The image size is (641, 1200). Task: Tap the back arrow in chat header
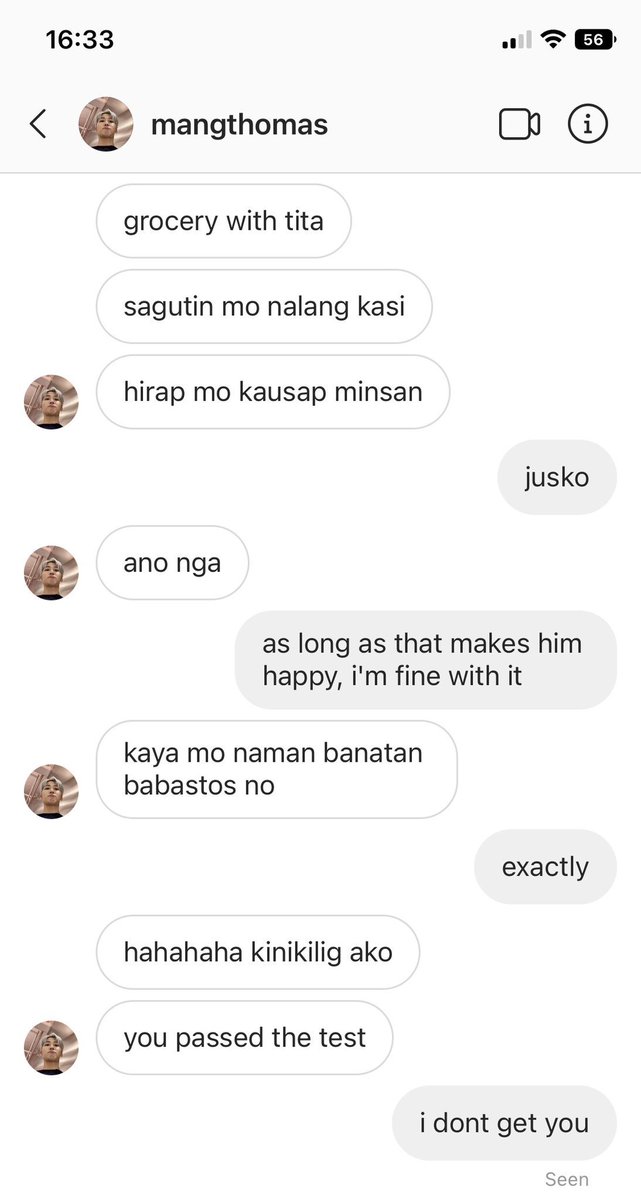pos(38,124)
